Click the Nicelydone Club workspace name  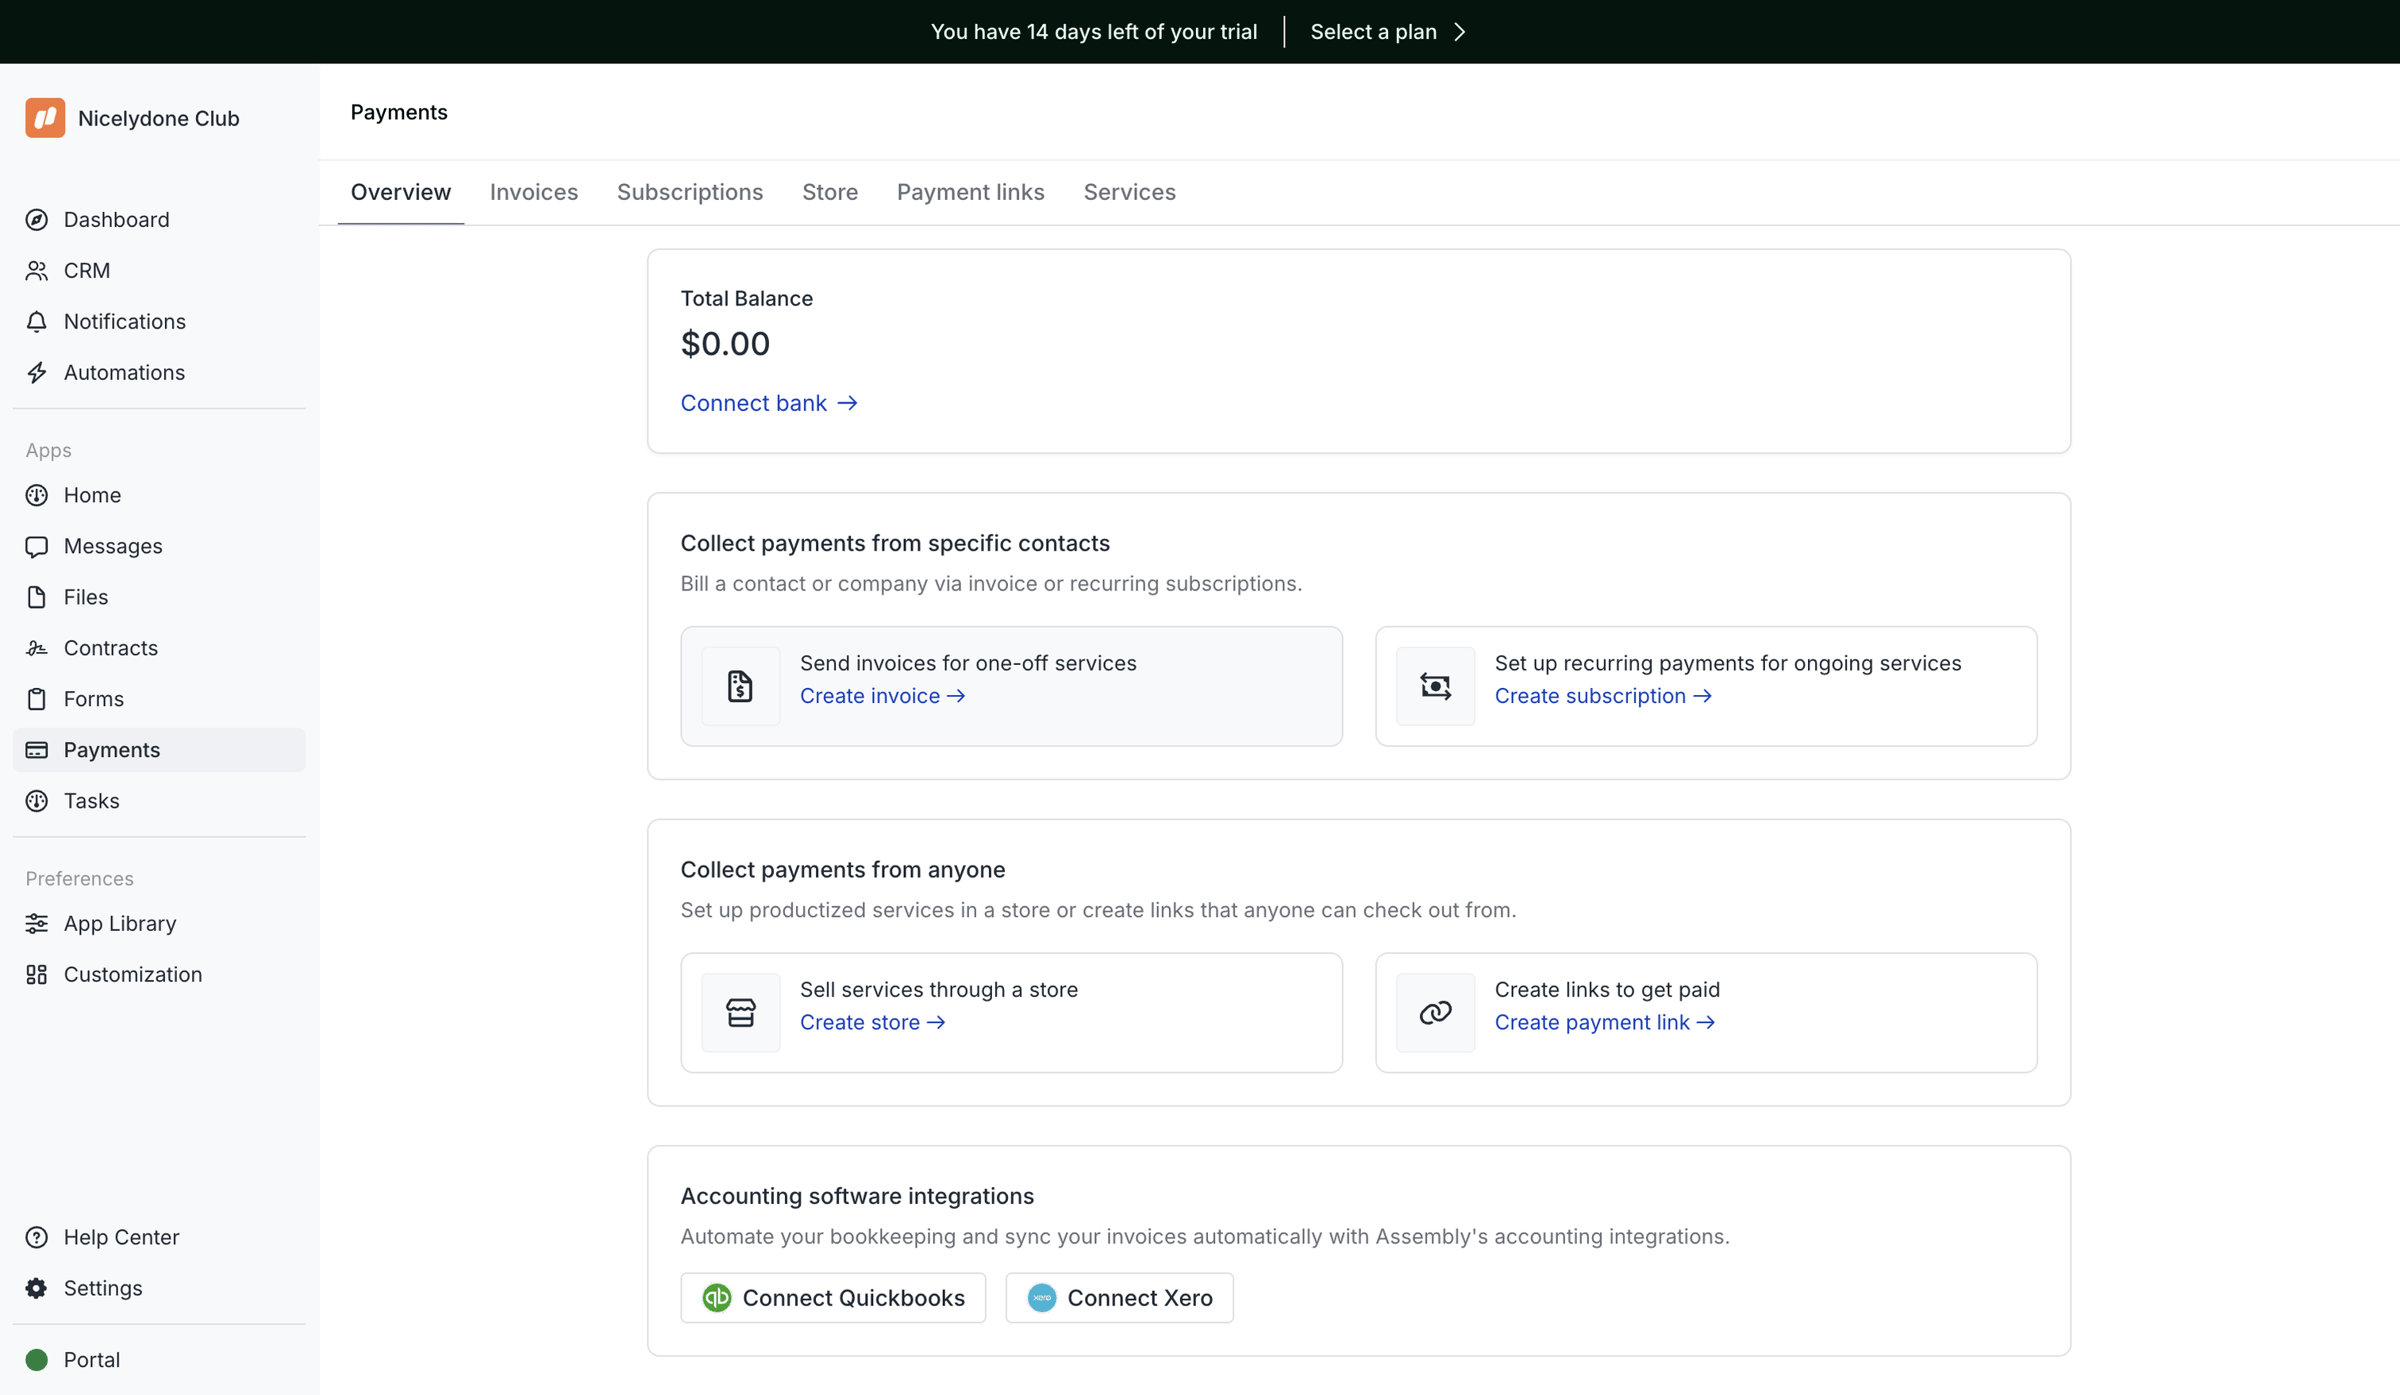coord(159,119)
